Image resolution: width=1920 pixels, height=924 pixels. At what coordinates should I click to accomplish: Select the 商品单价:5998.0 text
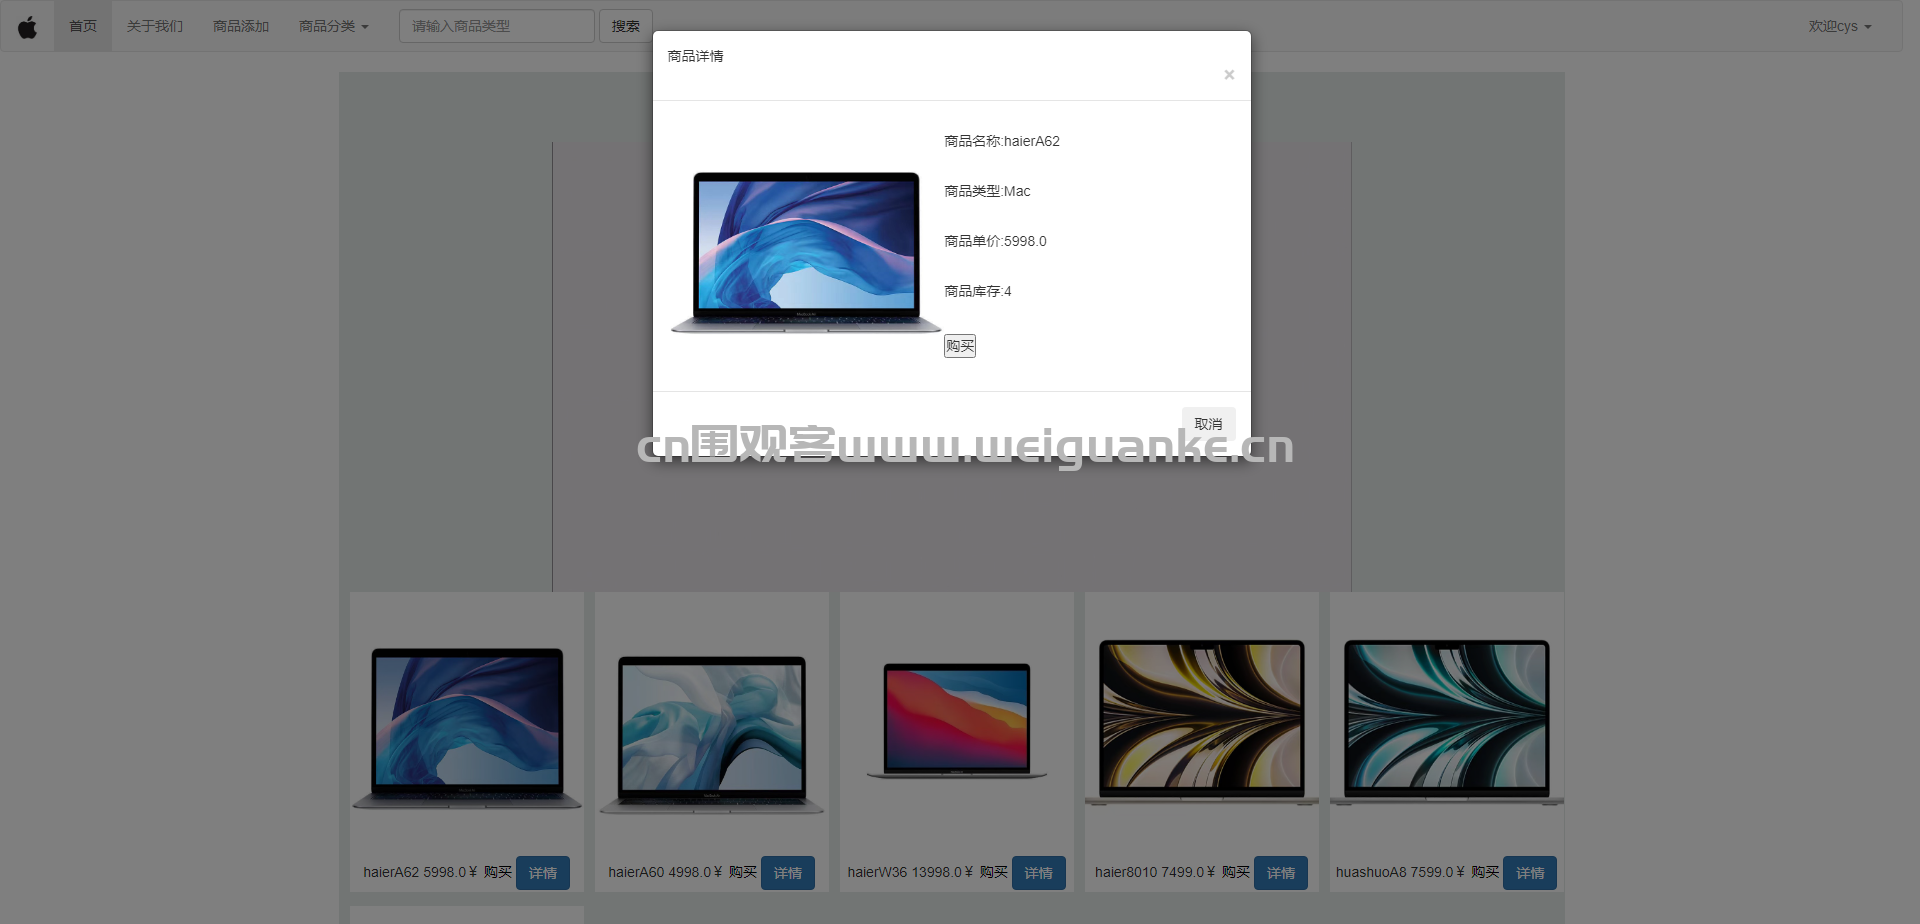995,241
